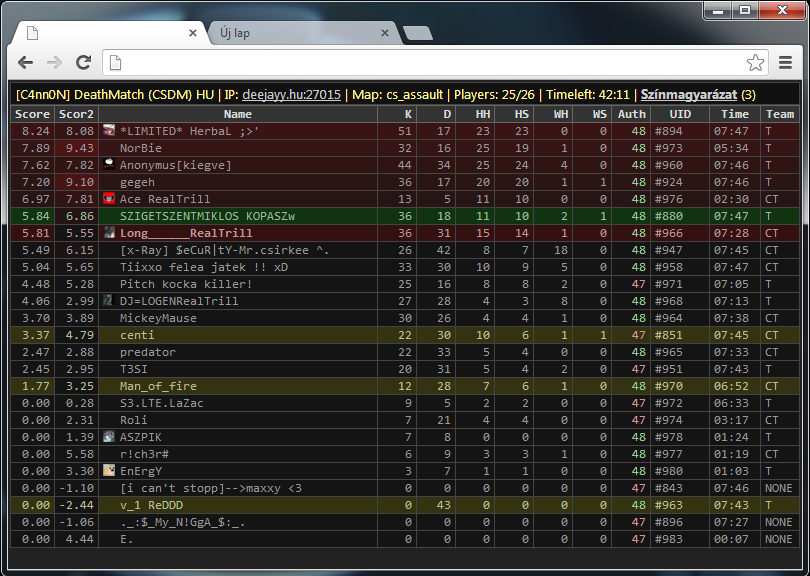Click the Team column header
The width and height of the screenshot is (810, 576).
779,114
